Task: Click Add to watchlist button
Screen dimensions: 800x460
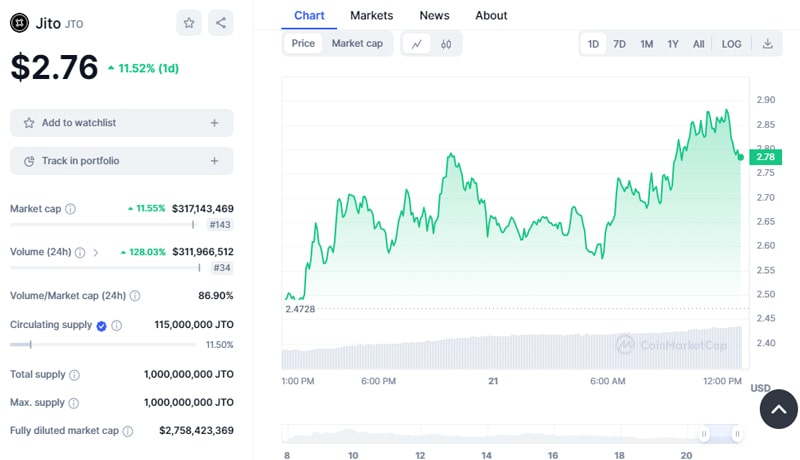Action: click(x=121, y=123)
